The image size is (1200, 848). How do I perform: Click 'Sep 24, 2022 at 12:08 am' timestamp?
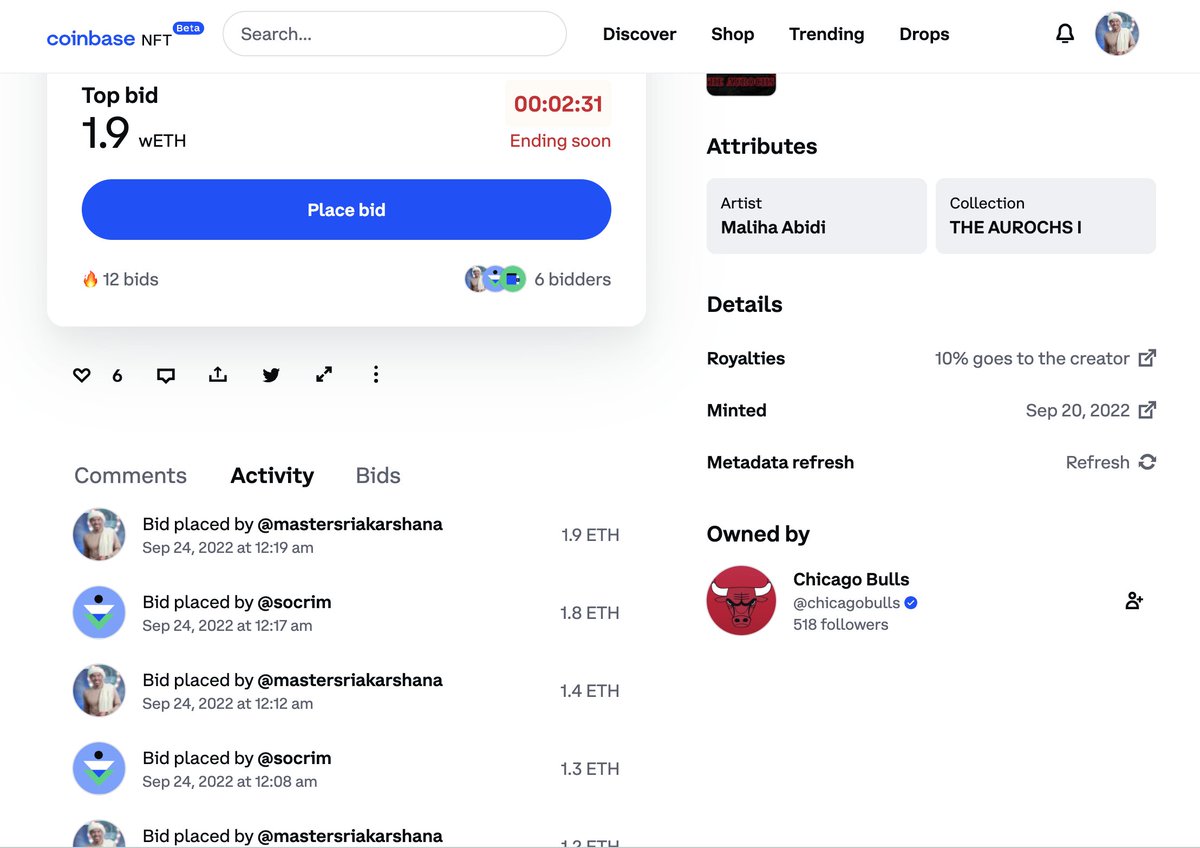230,781
